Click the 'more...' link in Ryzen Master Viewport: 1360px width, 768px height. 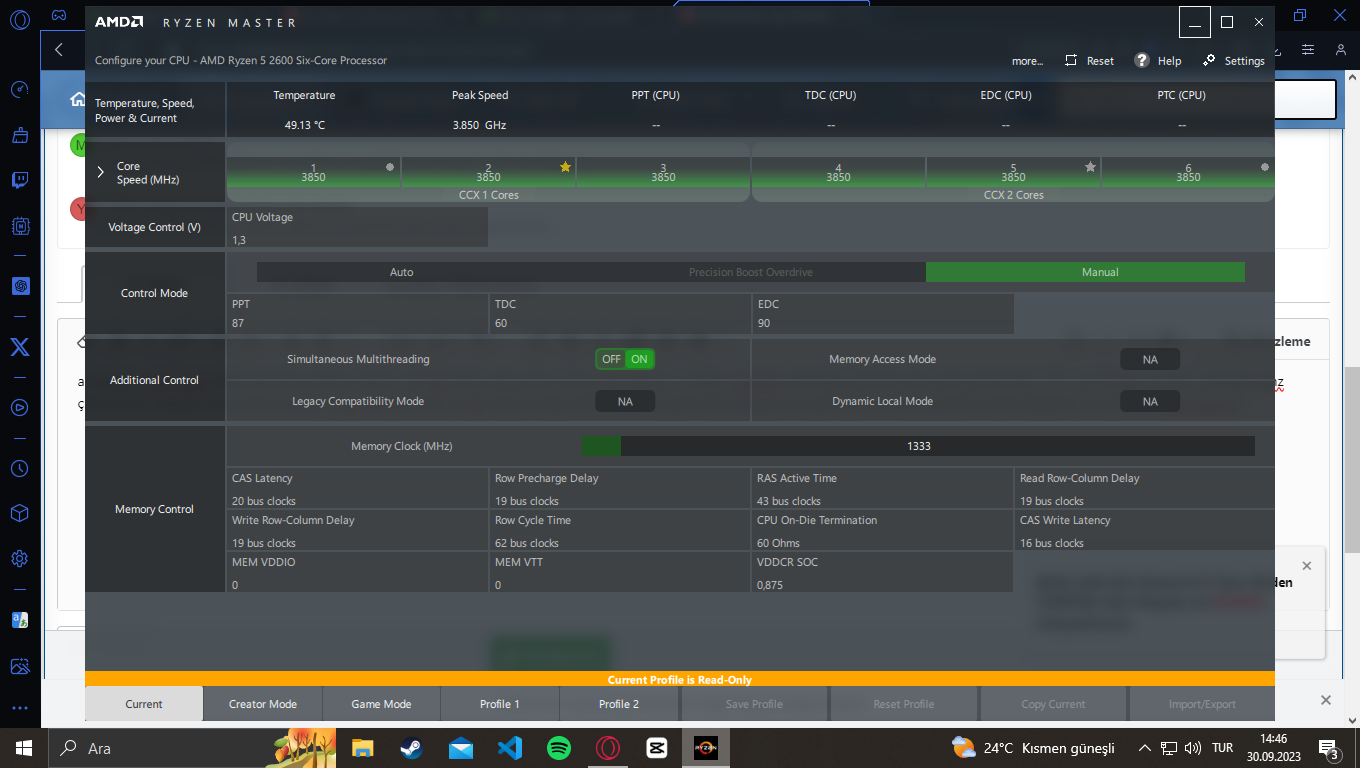[x=1027, y=61]
